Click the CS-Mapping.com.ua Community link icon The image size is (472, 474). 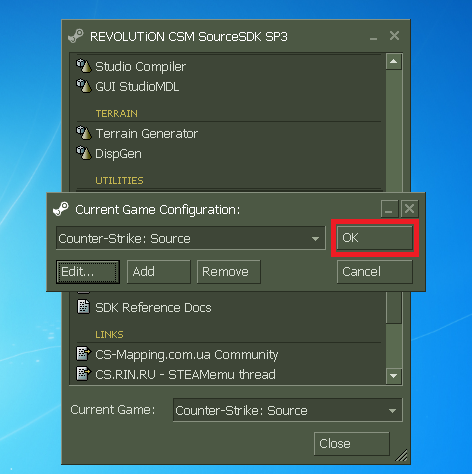(x=83, y=354)
